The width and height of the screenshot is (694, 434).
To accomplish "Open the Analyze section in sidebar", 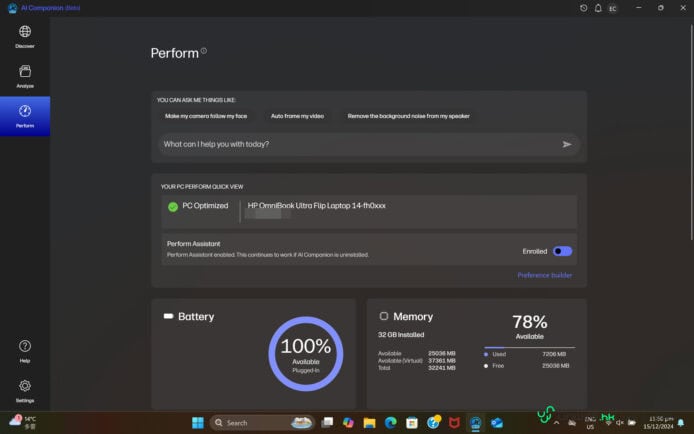I will [25, 77].
